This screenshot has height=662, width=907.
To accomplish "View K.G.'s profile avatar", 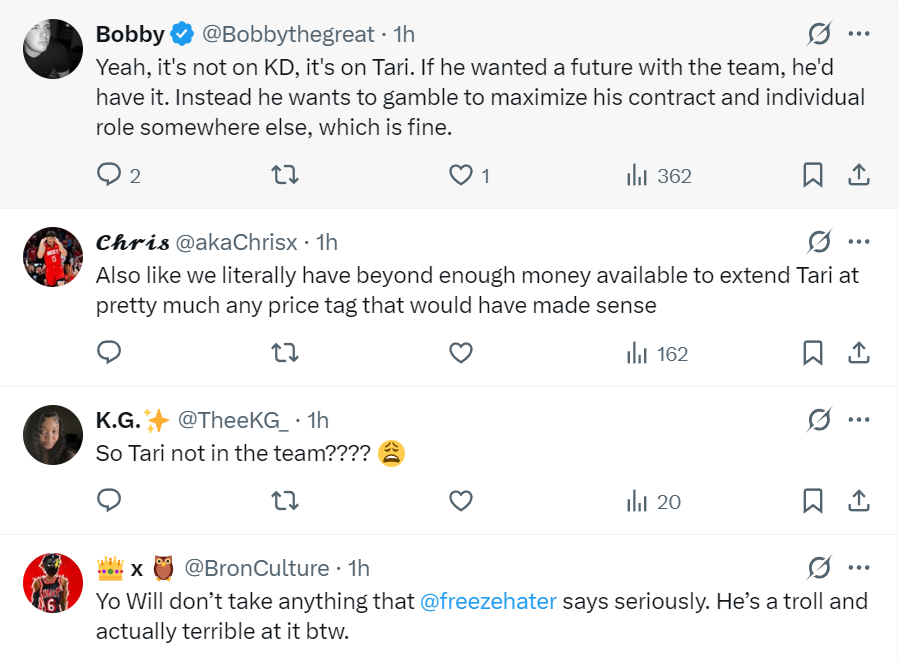I will point(52,435).
